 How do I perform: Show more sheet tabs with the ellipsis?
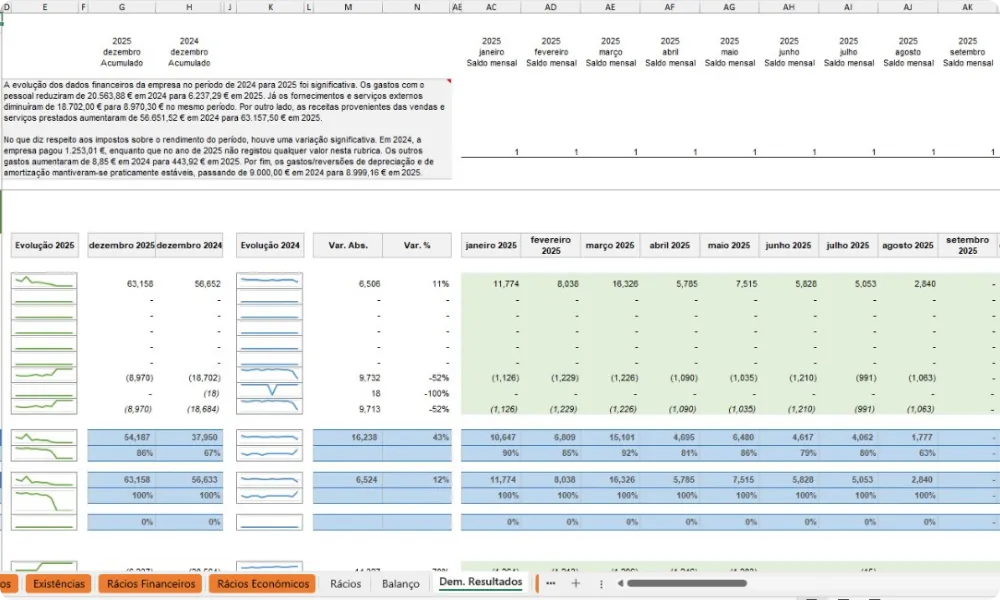(x=550, y=583)
